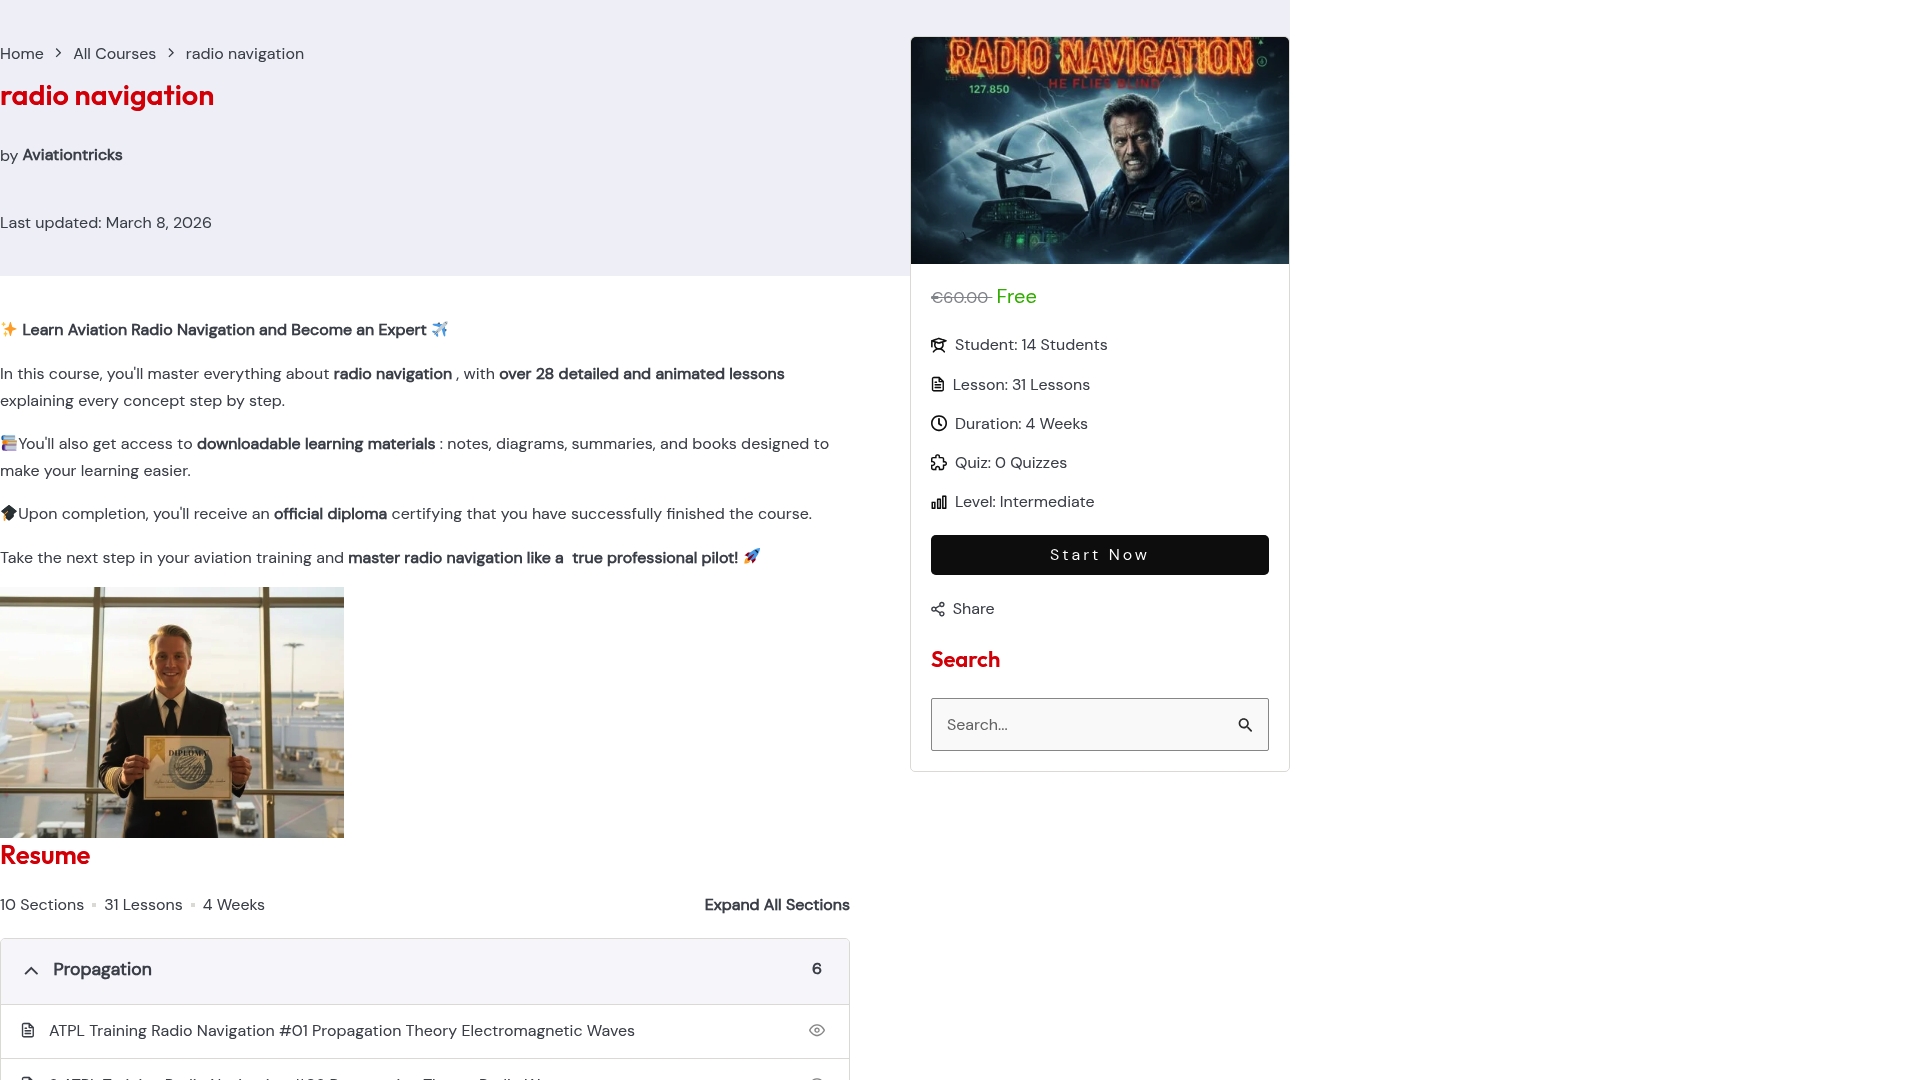Click Expand All Sections

776,904
